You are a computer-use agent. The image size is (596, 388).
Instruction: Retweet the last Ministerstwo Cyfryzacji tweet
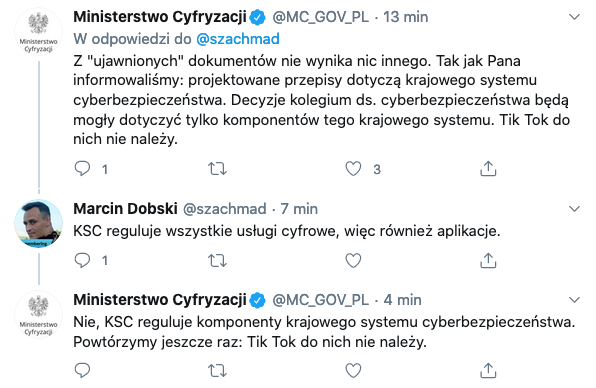pyautogui.click(x=217, y=371)
